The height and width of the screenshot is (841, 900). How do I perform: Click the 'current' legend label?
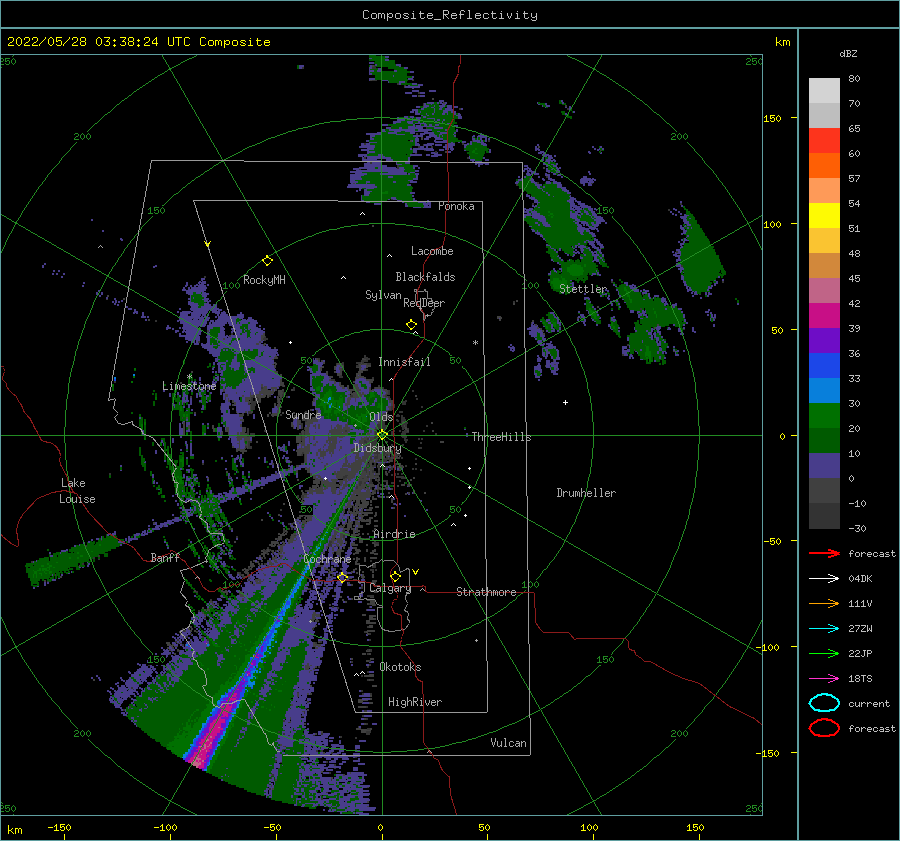(869, 703)
